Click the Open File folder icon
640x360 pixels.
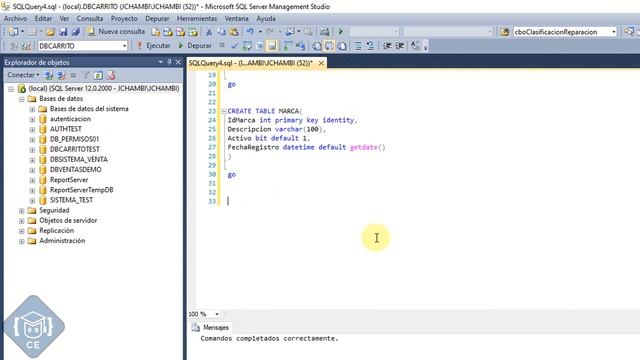coord(51,32)
